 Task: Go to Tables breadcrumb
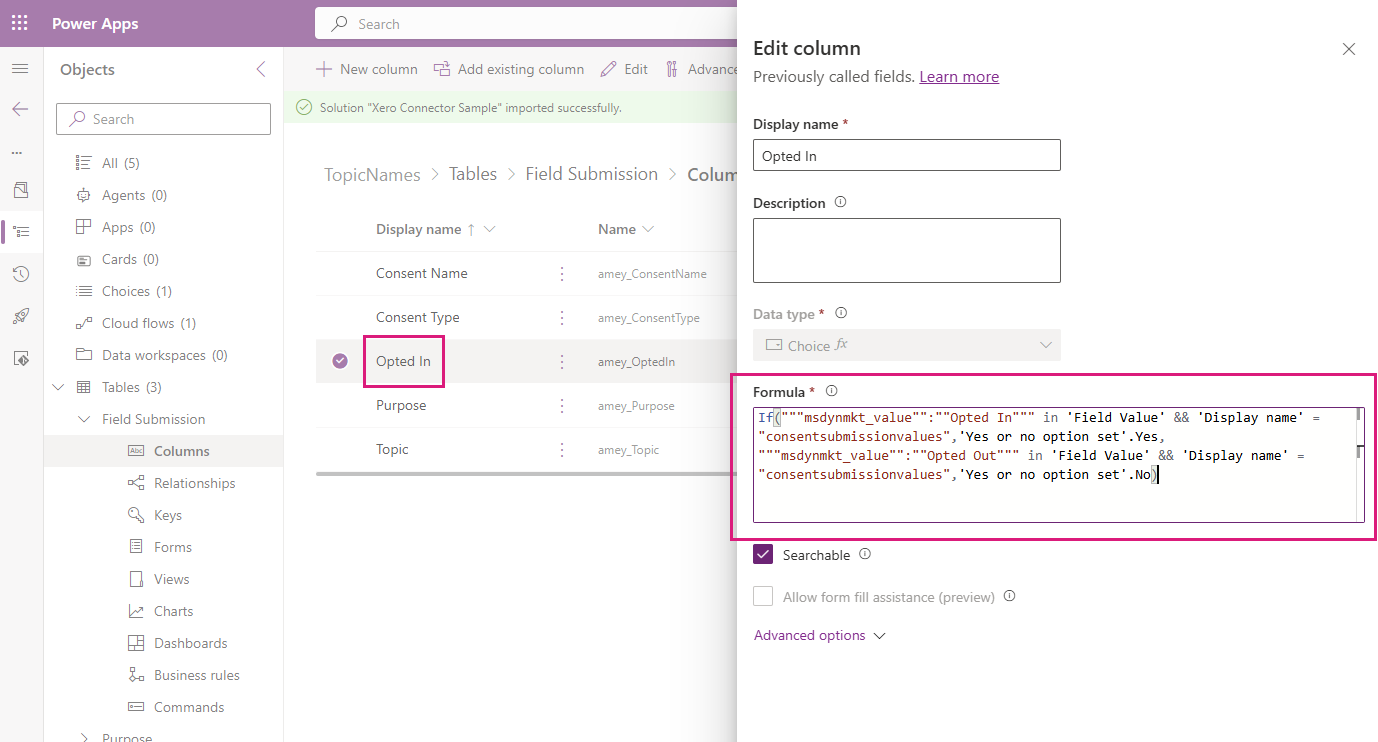(473, 174)
